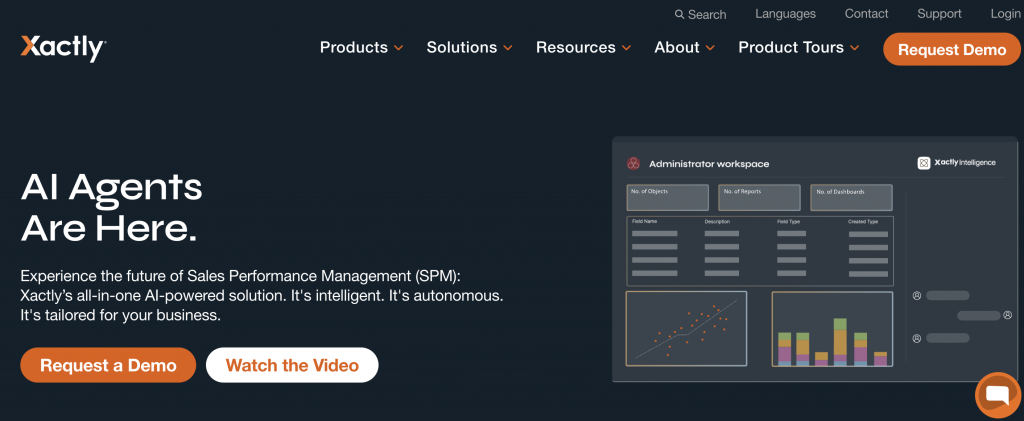Open the Languages link
The width and height of the screenshot is (1024, 421).
coord(785,14)
